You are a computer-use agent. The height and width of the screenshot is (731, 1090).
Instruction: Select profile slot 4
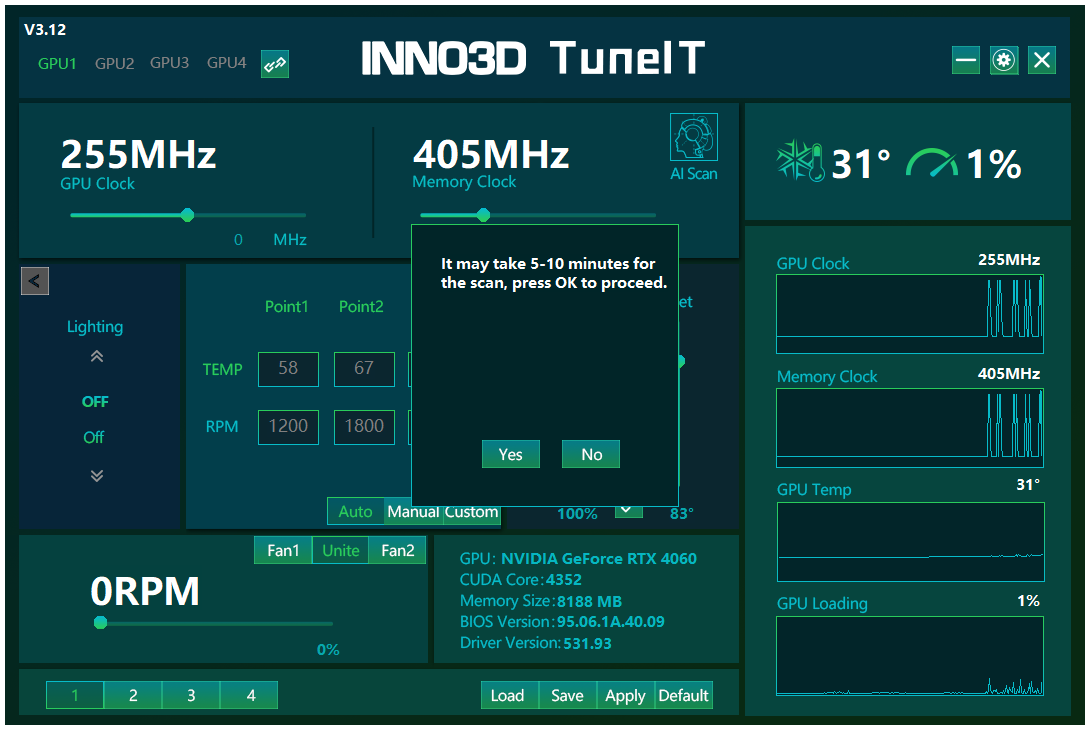tap(250, 695)
